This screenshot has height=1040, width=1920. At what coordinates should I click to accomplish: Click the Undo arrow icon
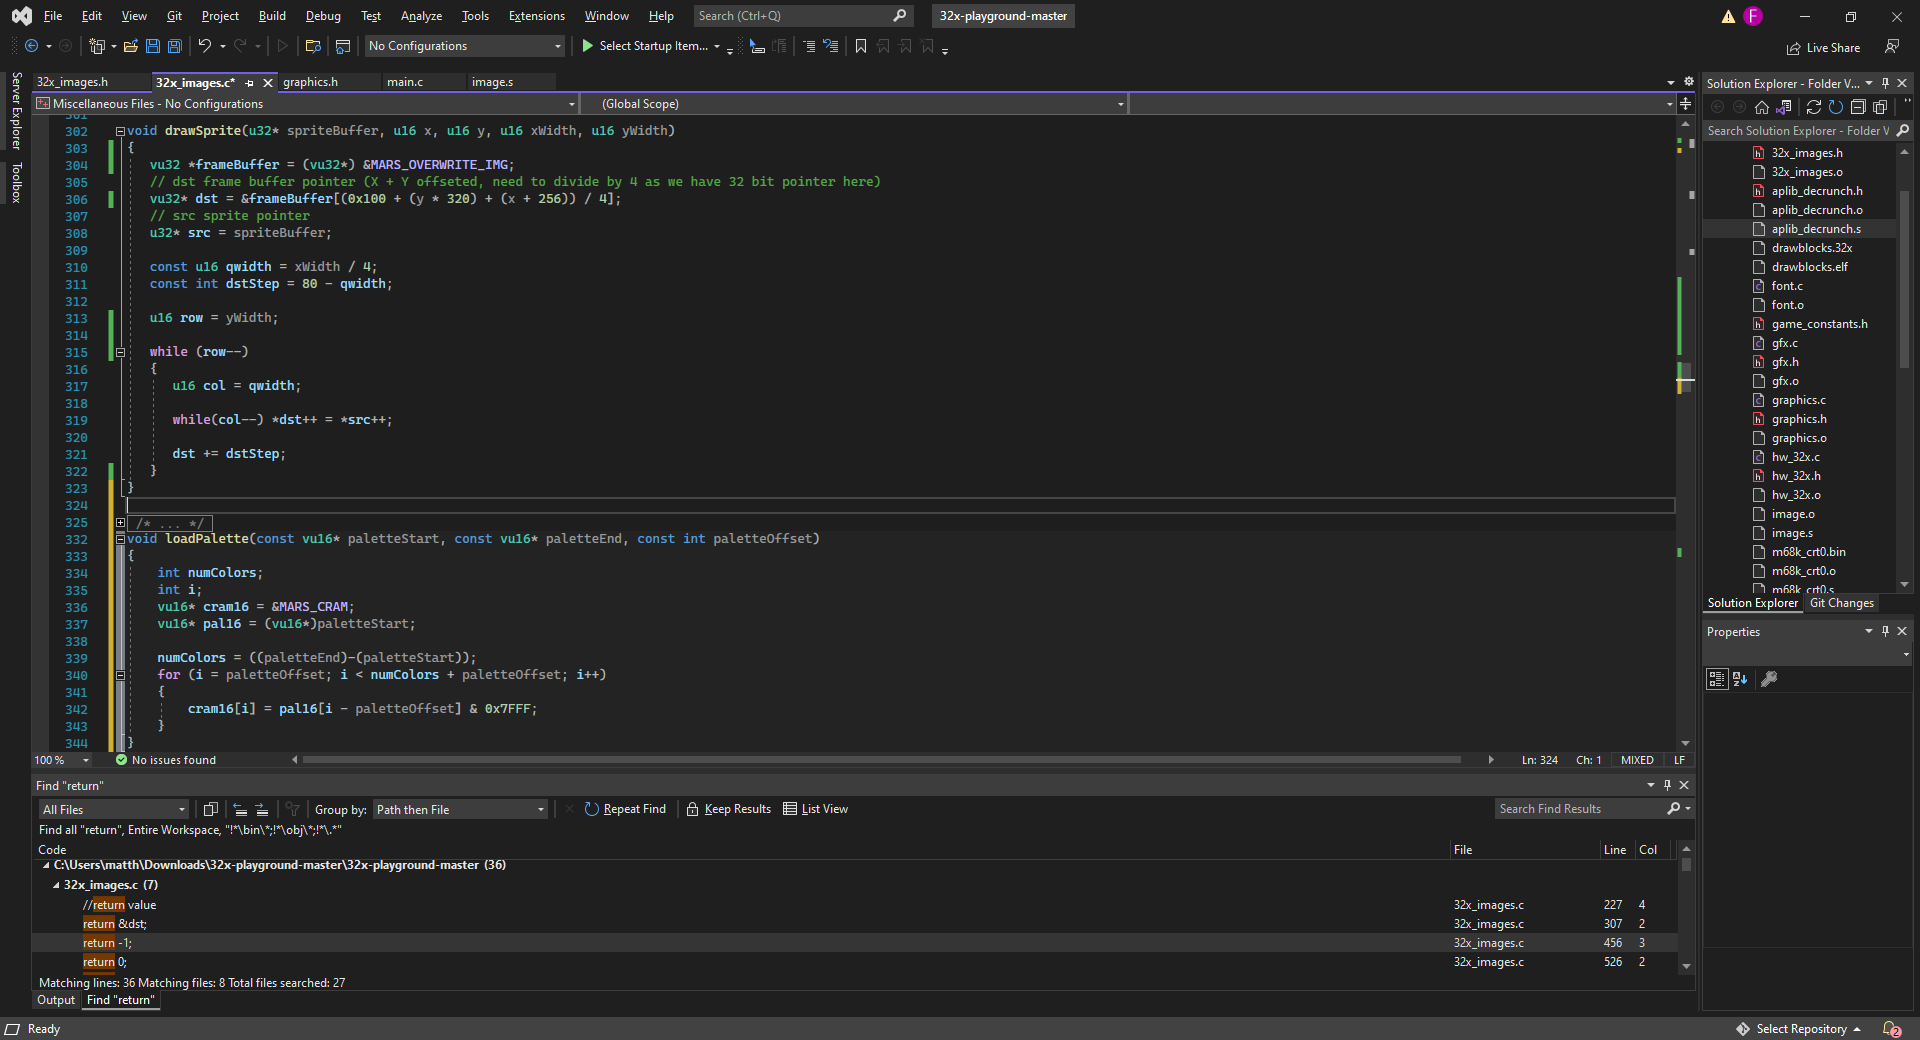(204, 46)
